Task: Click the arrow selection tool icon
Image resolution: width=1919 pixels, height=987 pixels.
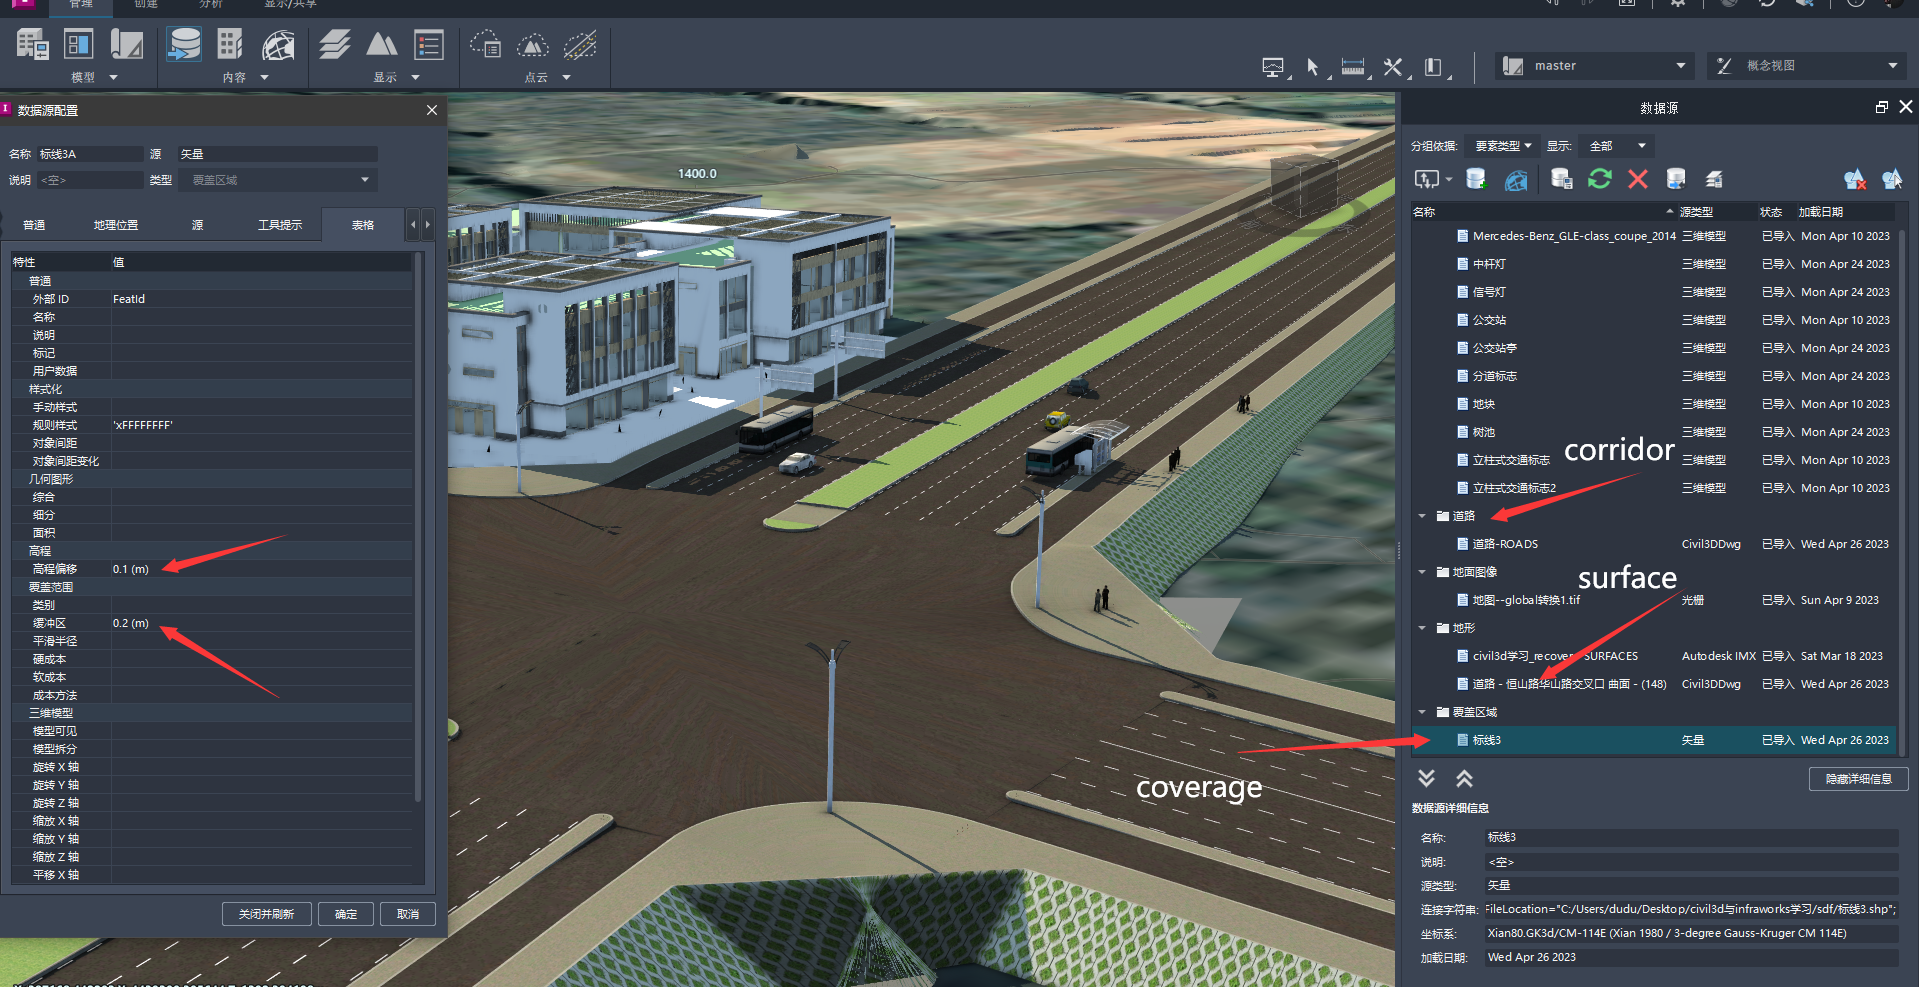Action: click(x=1313, y=67)
